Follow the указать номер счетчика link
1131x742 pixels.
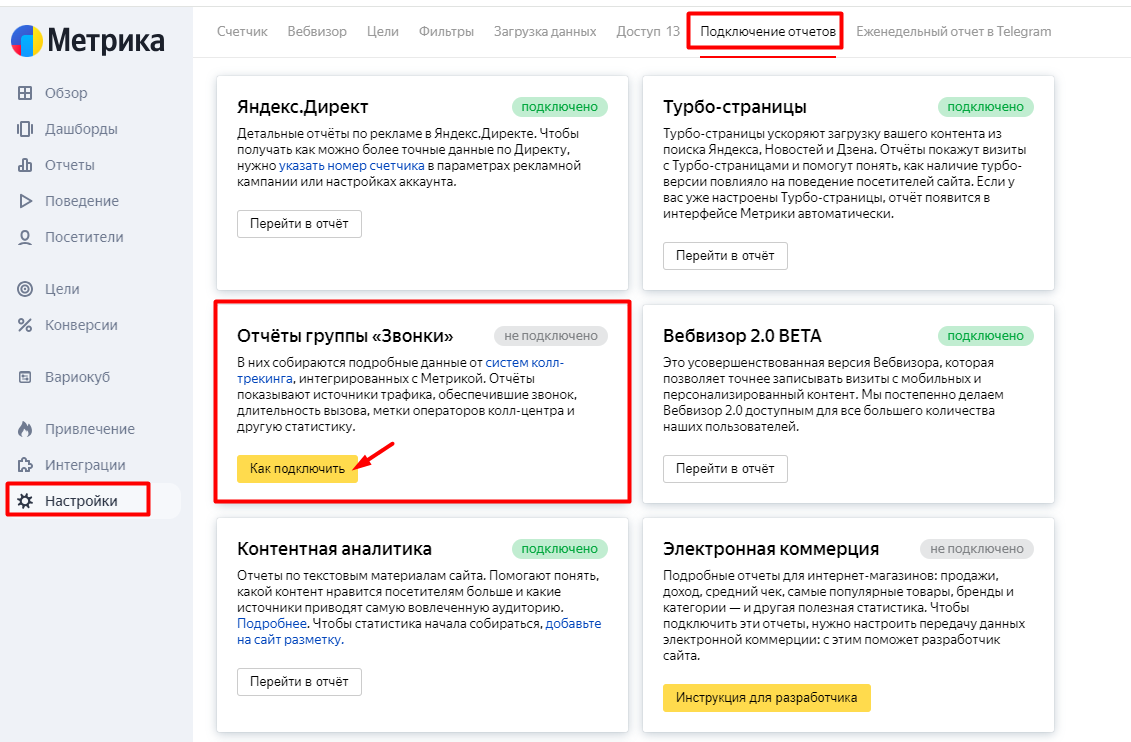pyautogui.click(x=352, y=166)
